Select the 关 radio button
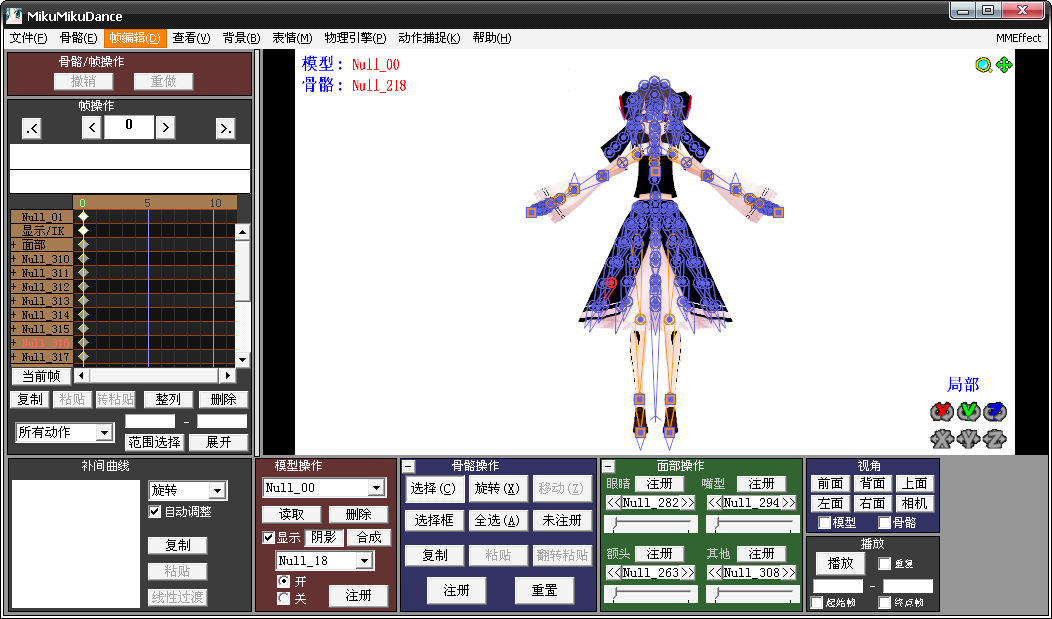The image size is (1052, 619). pyautogui.click(x=284, y=598)
